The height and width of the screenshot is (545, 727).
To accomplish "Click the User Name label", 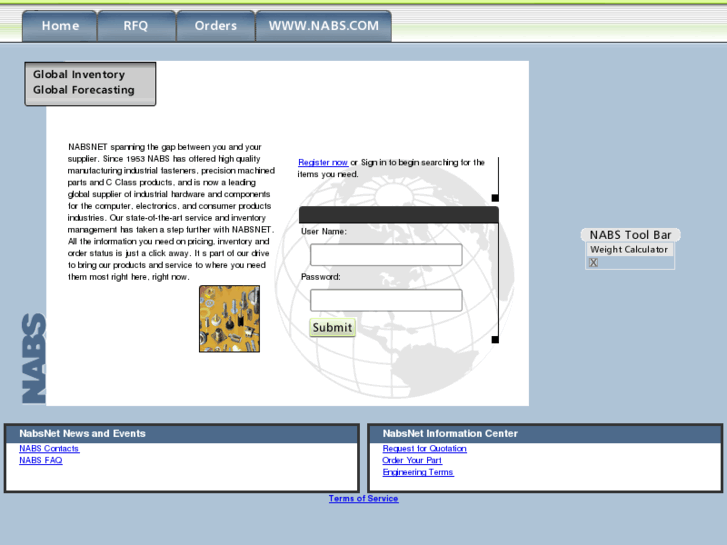I will (x=324, y=231).
